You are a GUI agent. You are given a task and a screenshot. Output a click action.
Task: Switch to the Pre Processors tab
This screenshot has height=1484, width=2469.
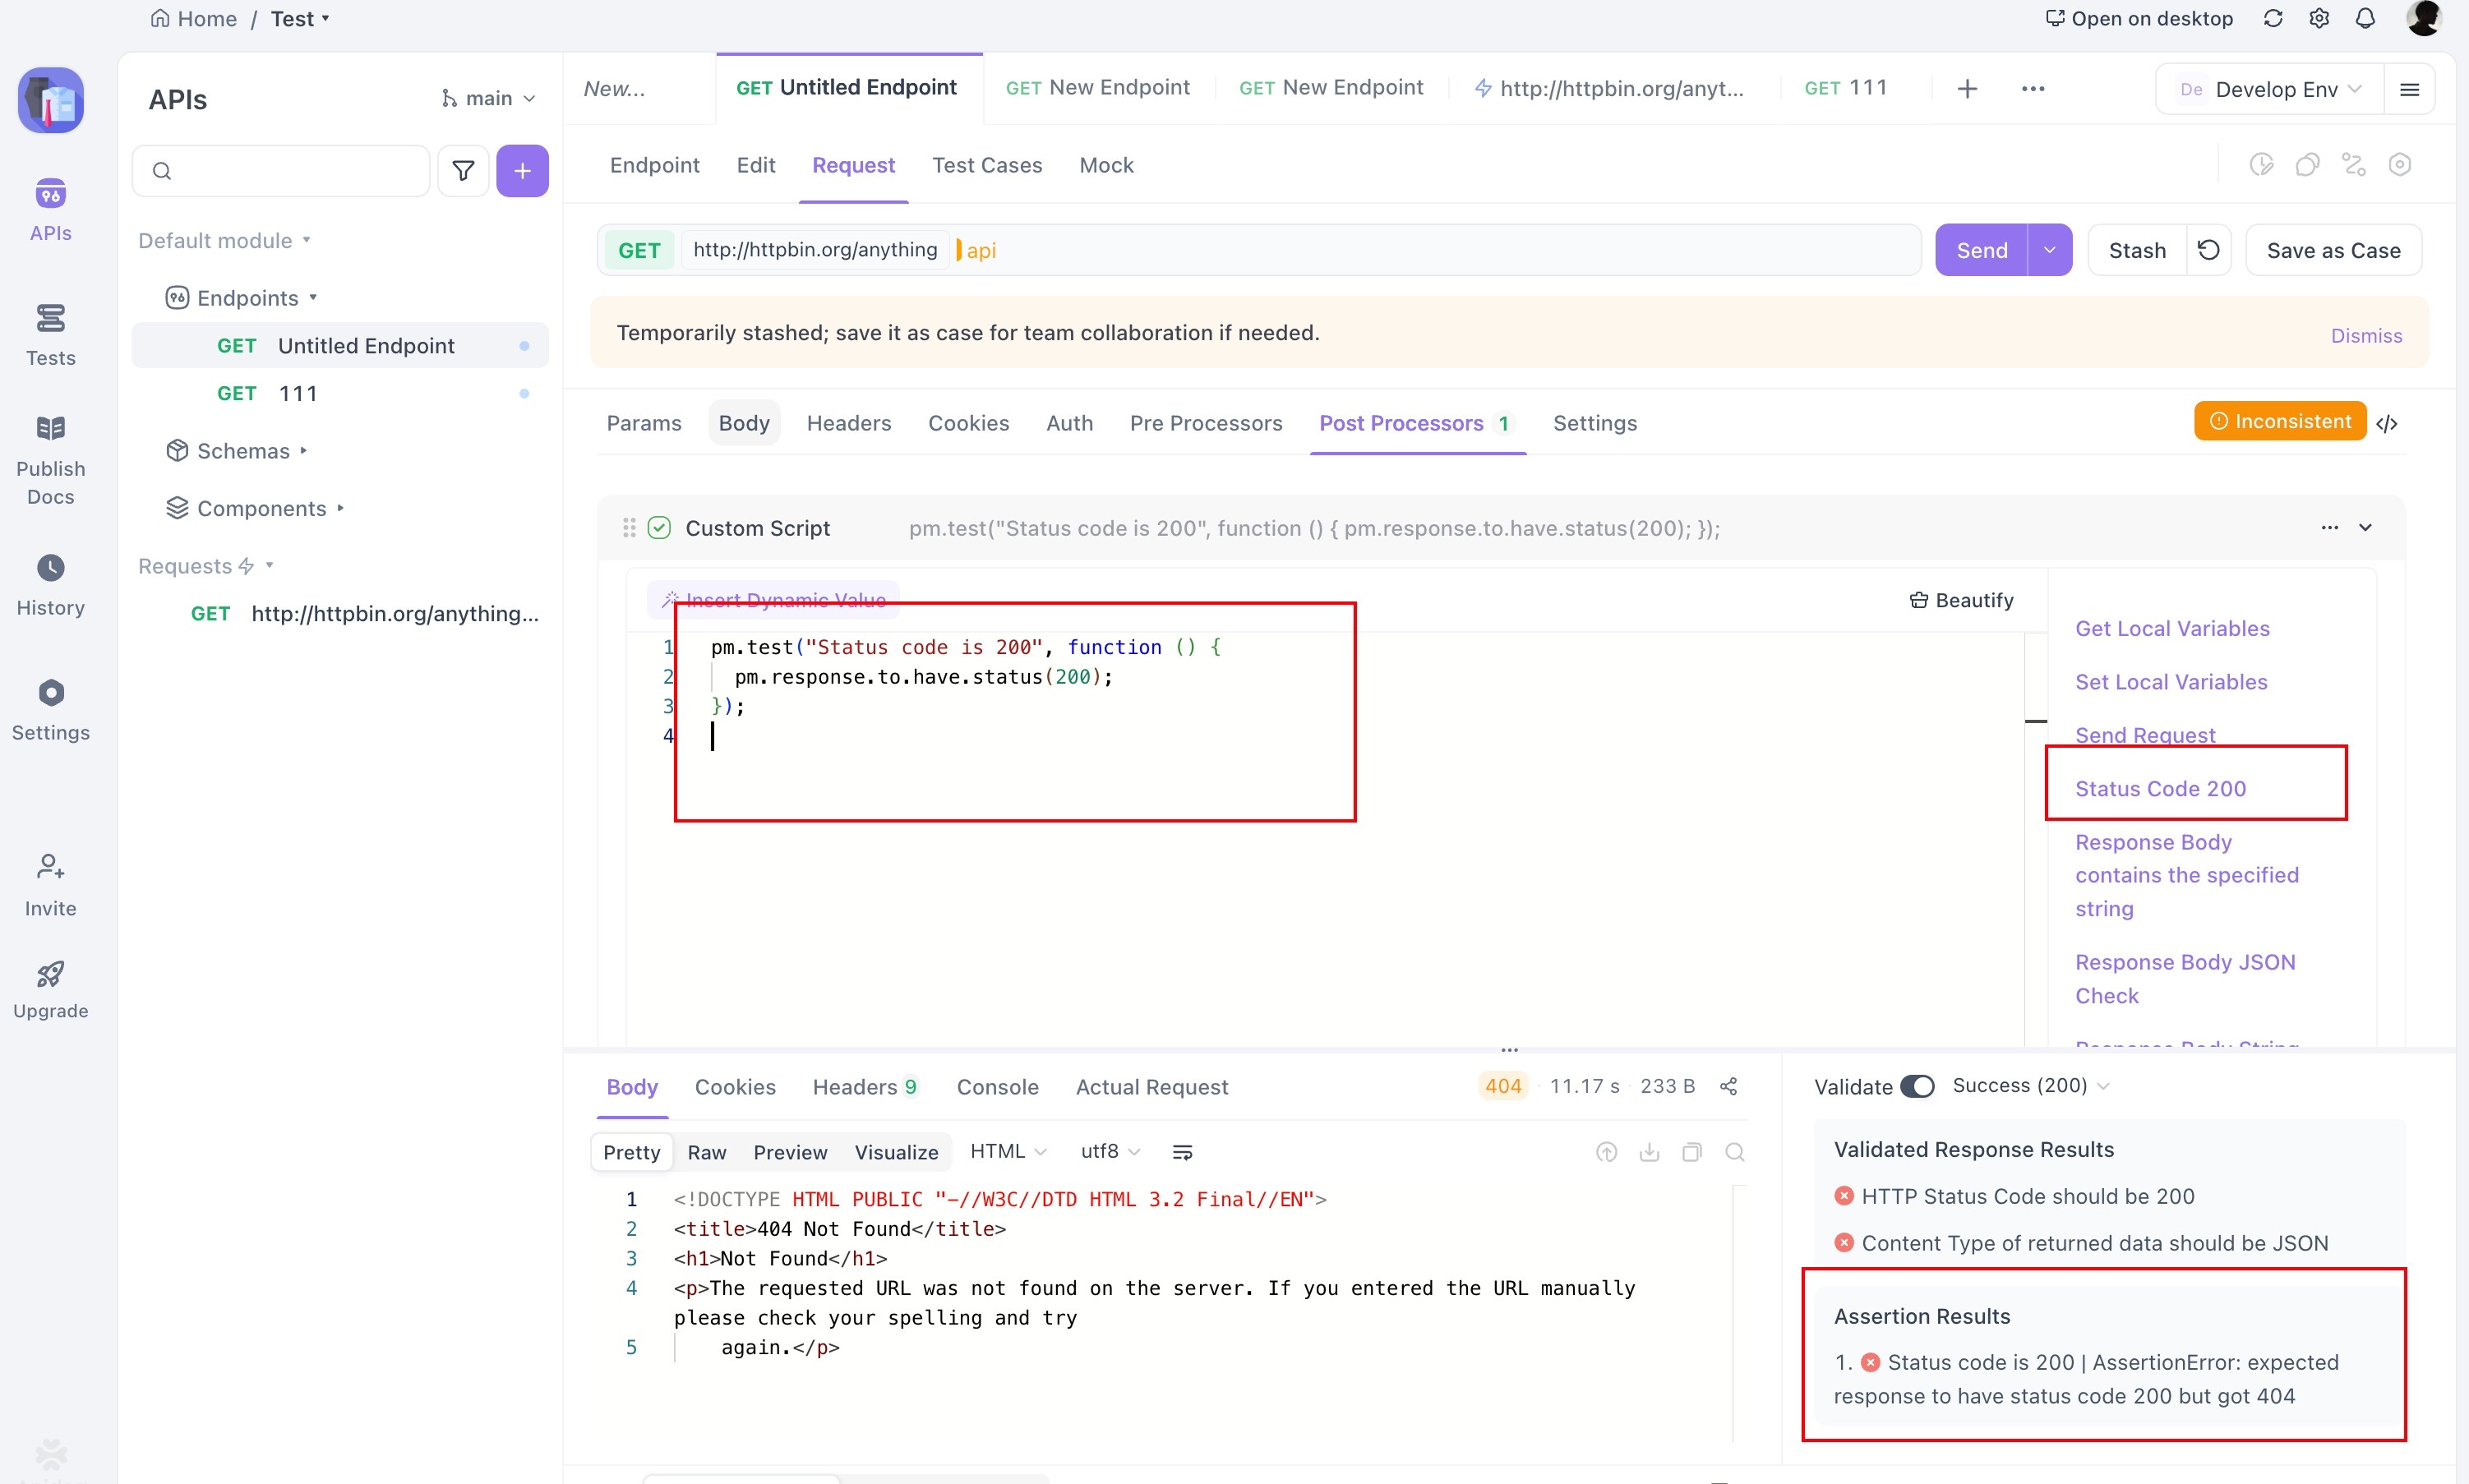1205,423
